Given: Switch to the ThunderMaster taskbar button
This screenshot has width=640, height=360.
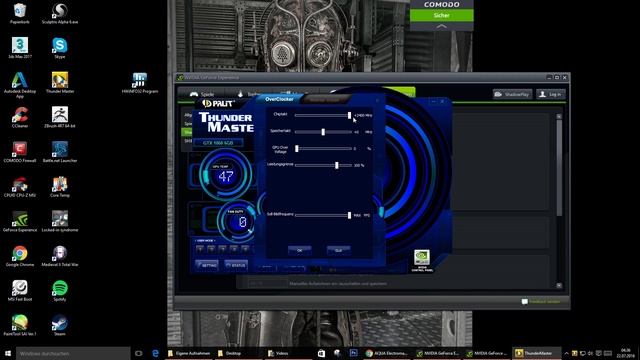Looking at the screenshot, I should pyautogui.click(x=536, y=353).
